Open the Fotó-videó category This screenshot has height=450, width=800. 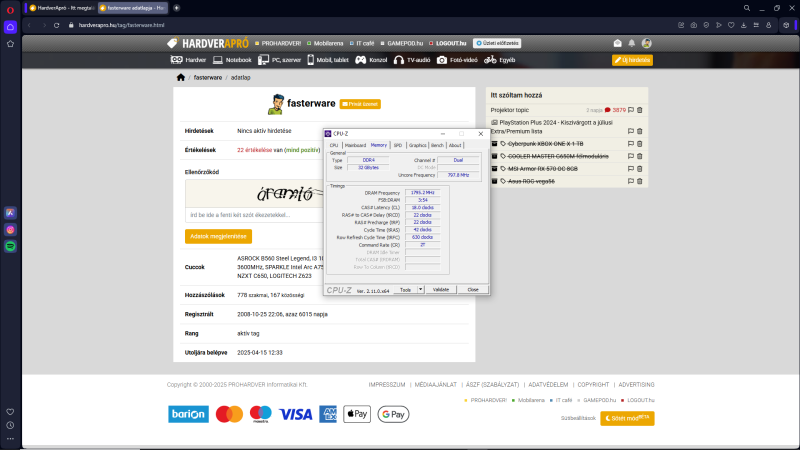tap(457, 60)
